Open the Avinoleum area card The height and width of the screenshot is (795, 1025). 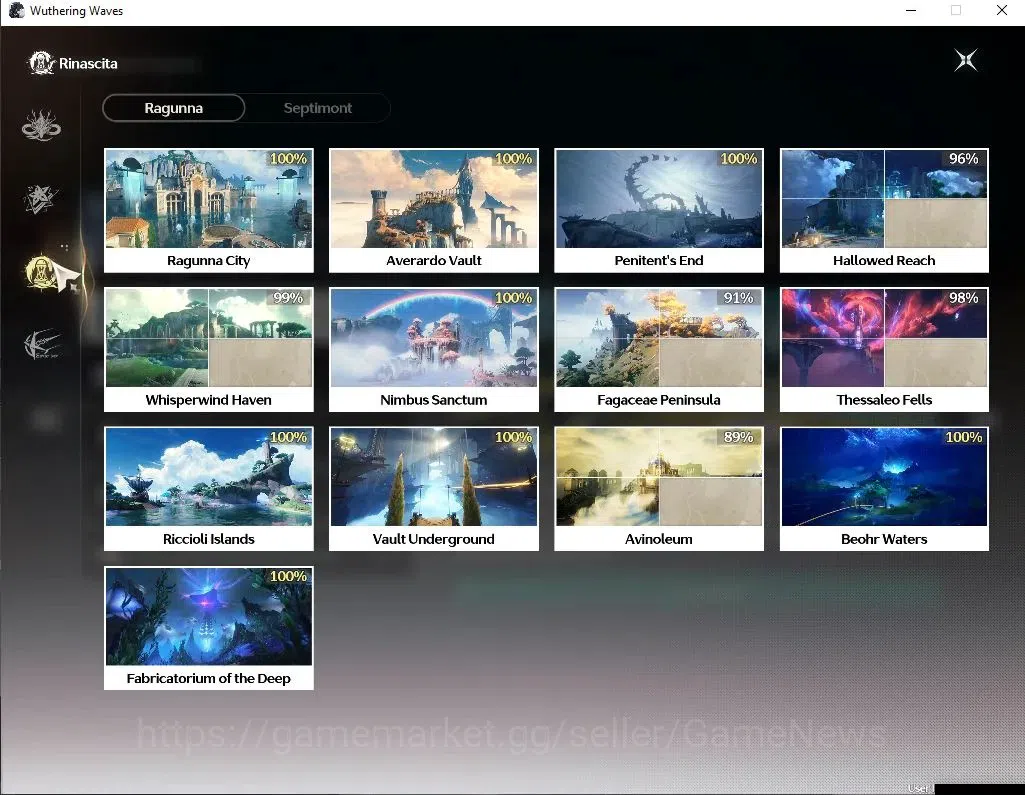[659, 489]
